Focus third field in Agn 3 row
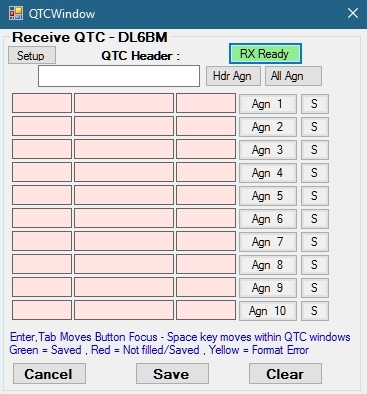The image size is (367, 394). click(x=206, y=149)
